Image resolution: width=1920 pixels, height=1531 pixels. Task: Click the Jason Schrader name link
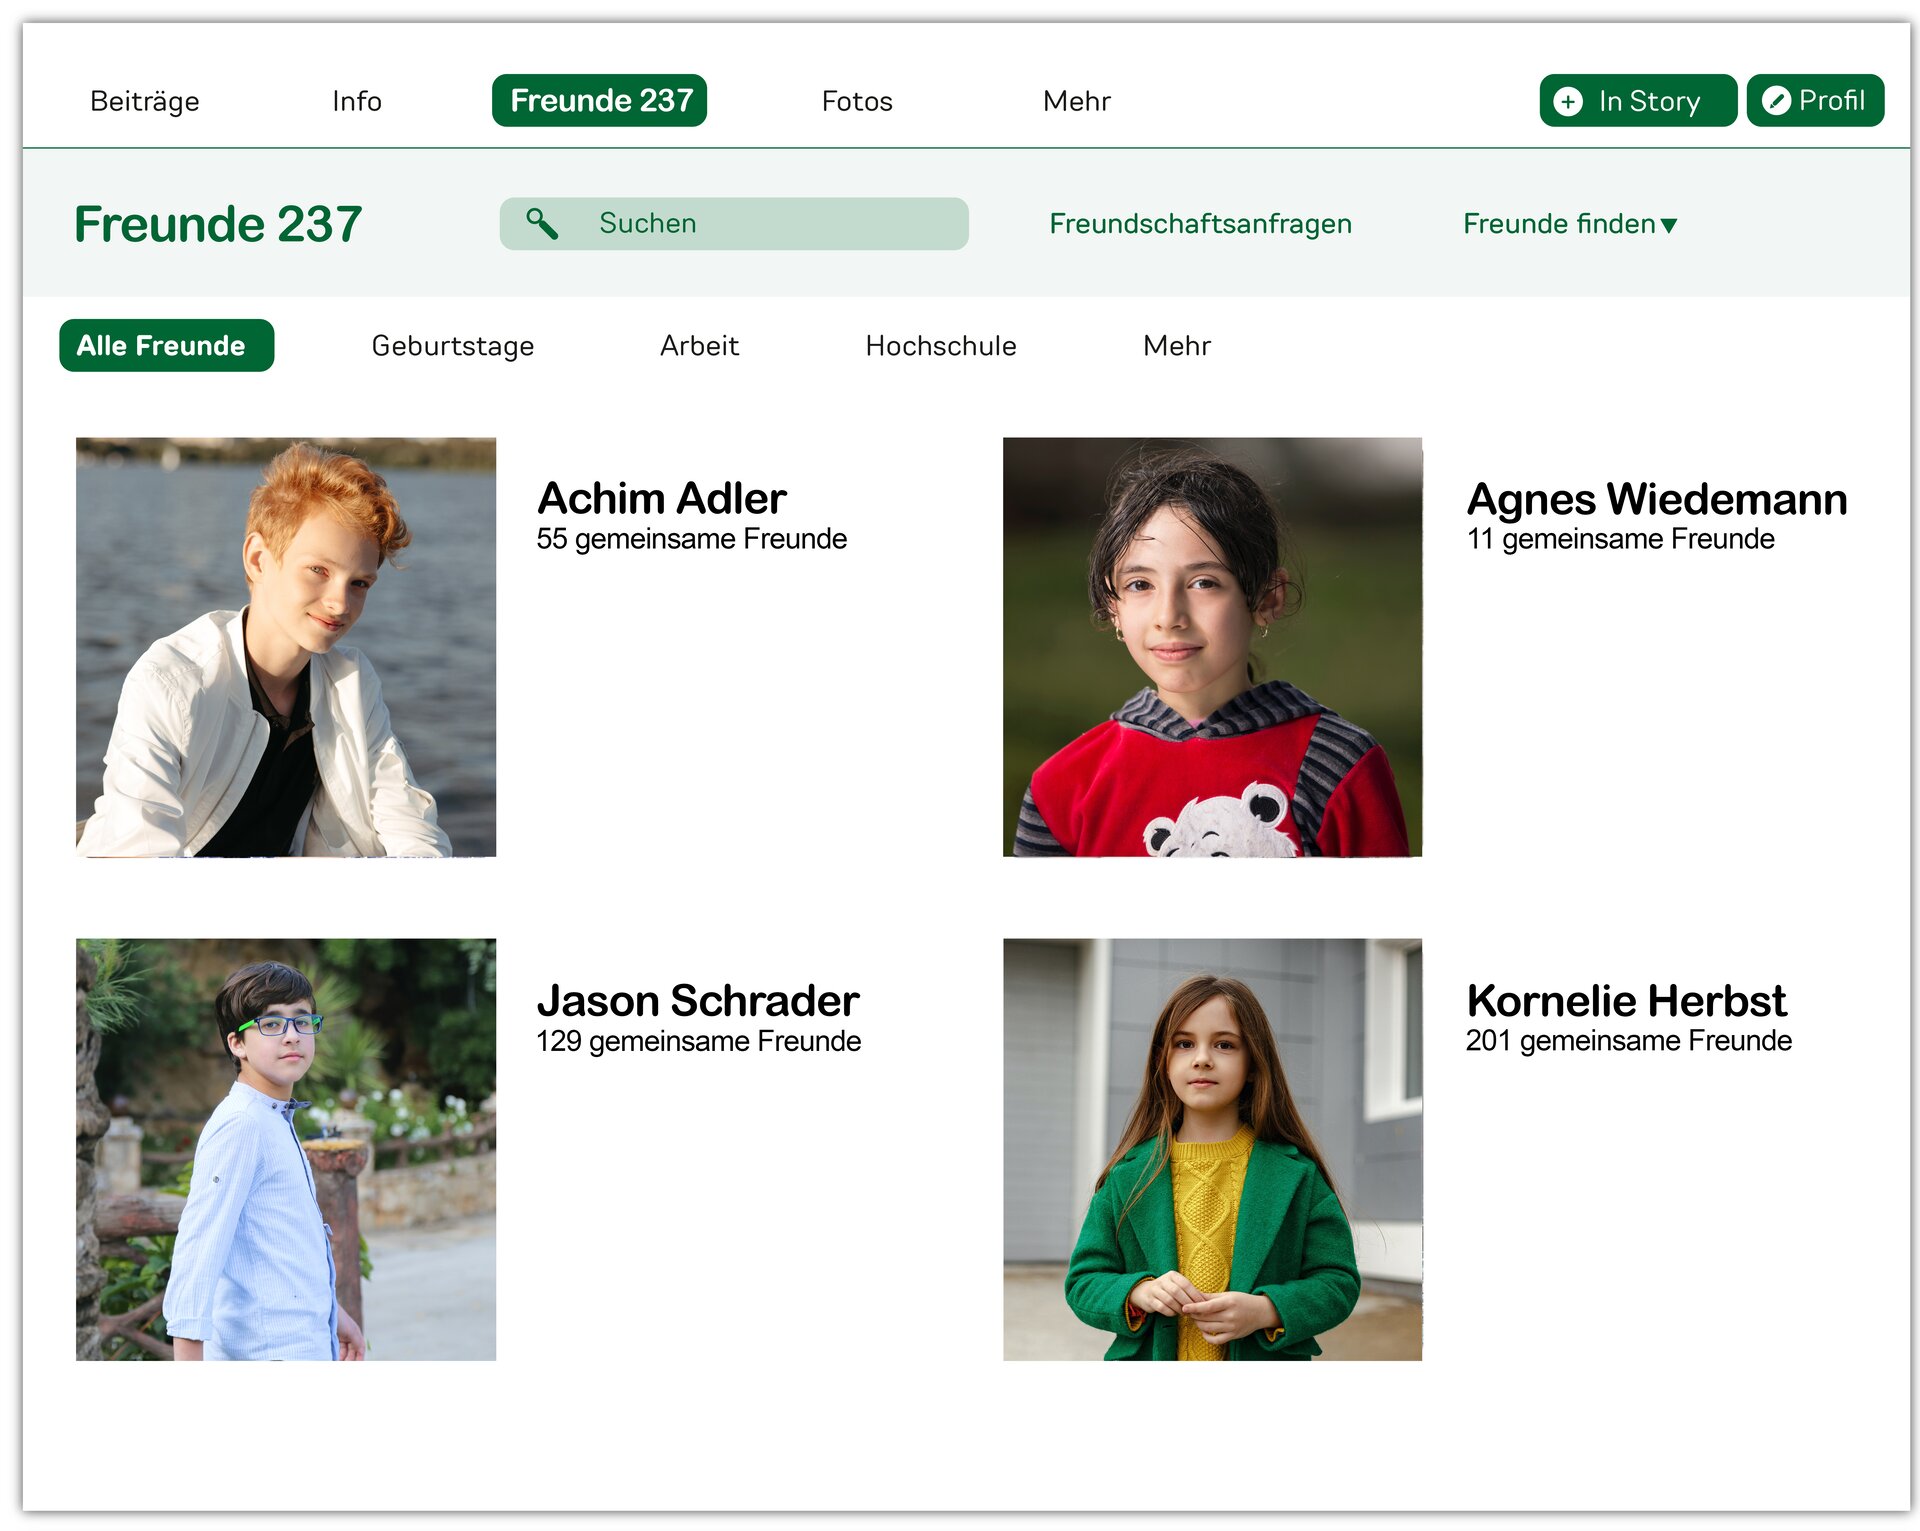[697, 1000]
